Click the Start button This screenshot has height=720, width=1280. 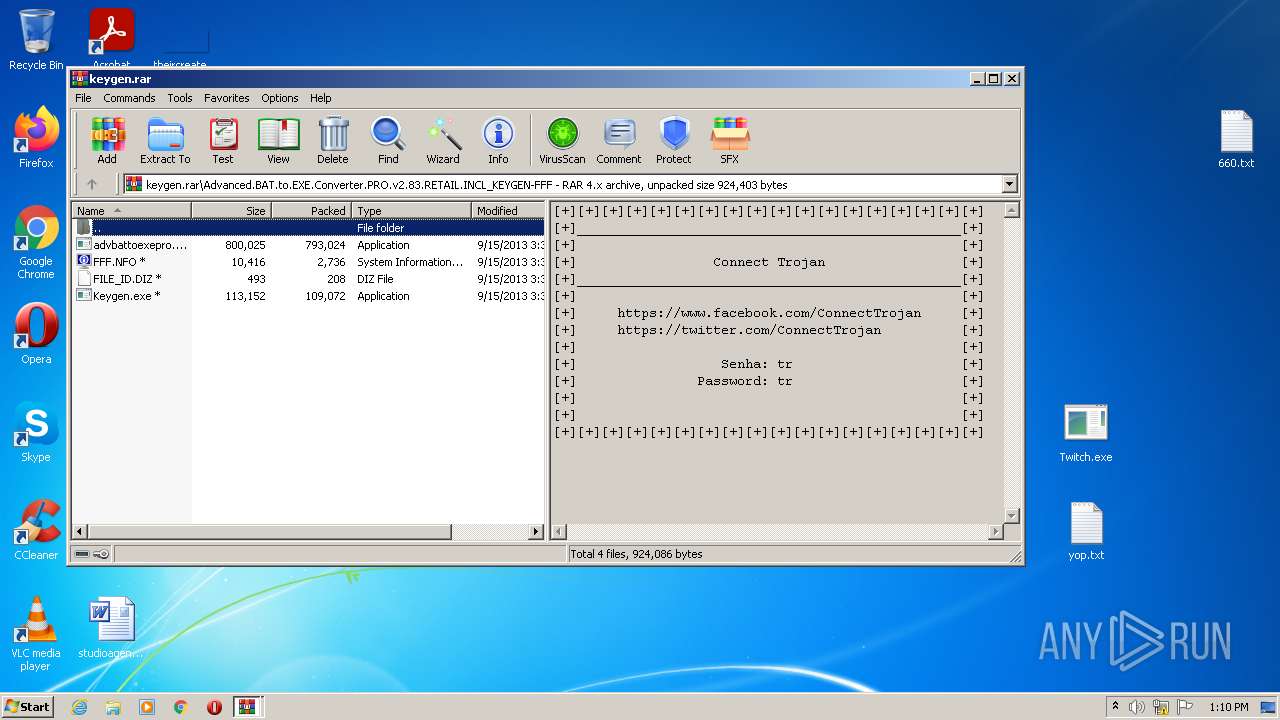pyautogui.click(x=27, y=706)
